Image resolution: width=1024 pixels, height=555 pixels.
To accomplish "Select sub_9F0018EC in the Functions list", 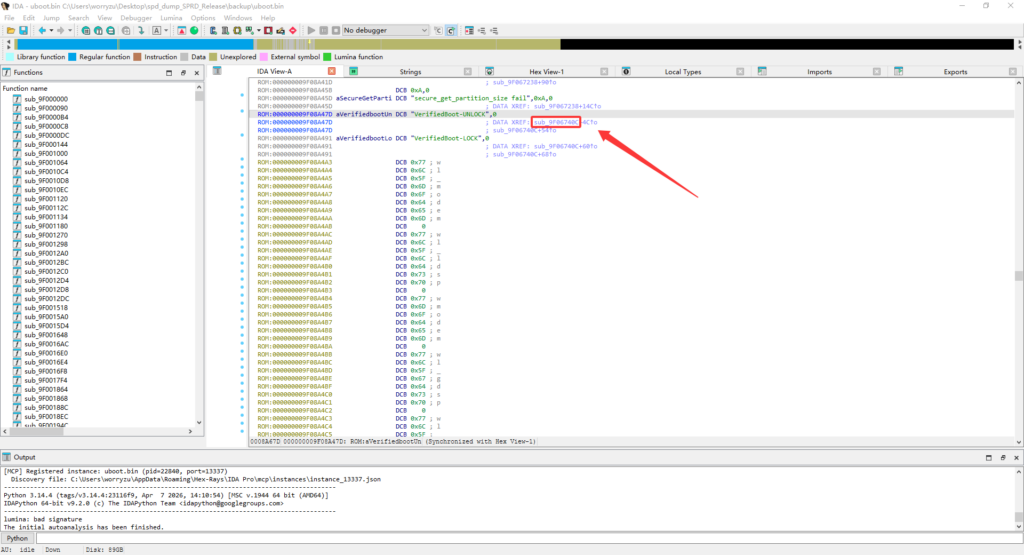I will point(46,417).
